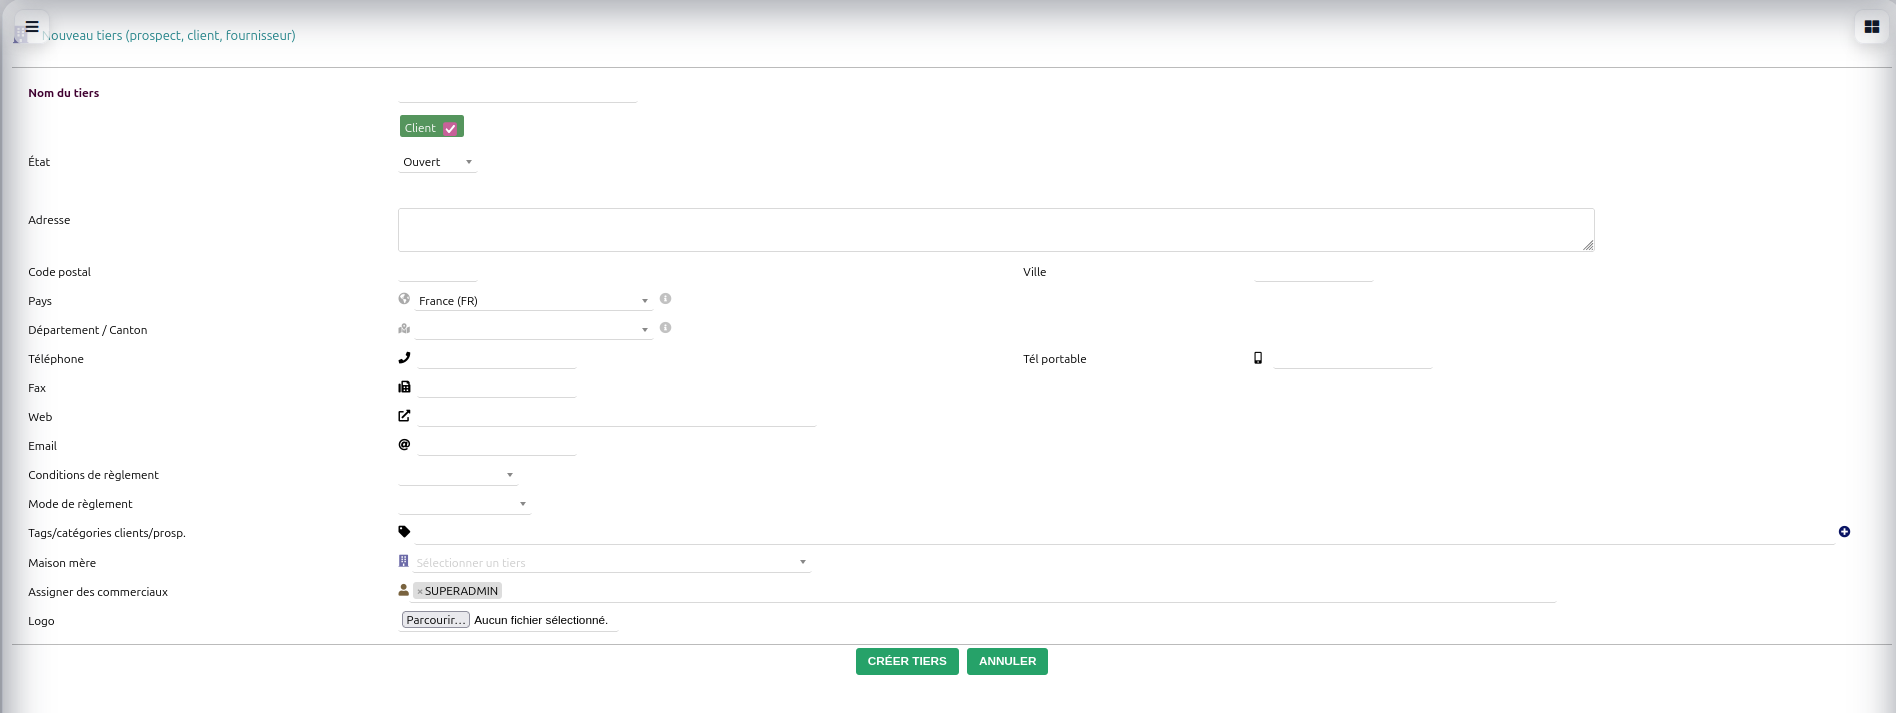The image size is (1896, 713).
Task: Open the État Ouvert dropdown
Action: pyautogui.click(x=438, y=162)
